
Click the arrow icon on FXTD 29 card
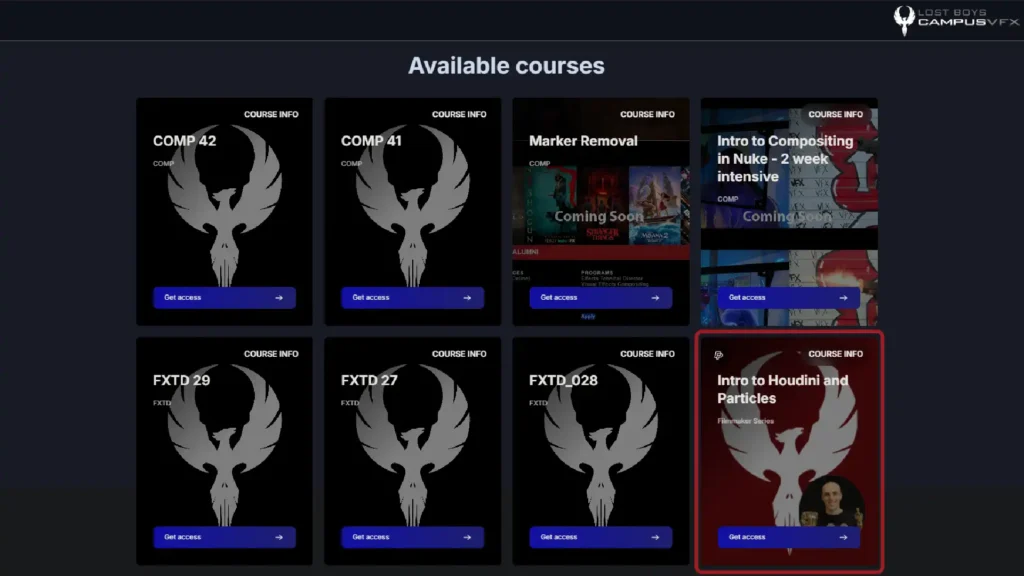[x=279, y=537]
